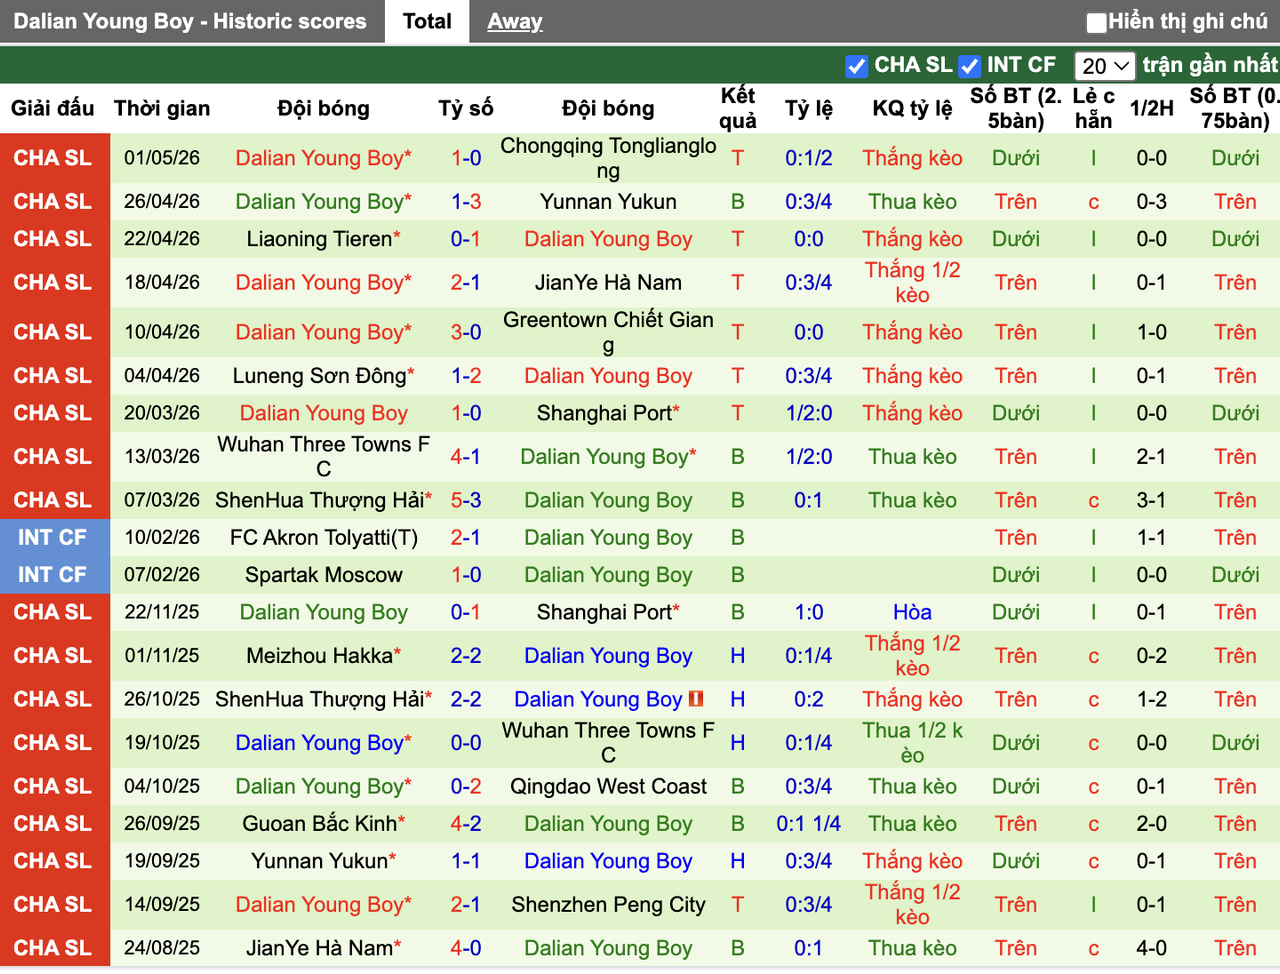This screenshot has width=1280, height=974.
Task: Open the Greentown Chiết Giang team link
Action: [608, 332]
